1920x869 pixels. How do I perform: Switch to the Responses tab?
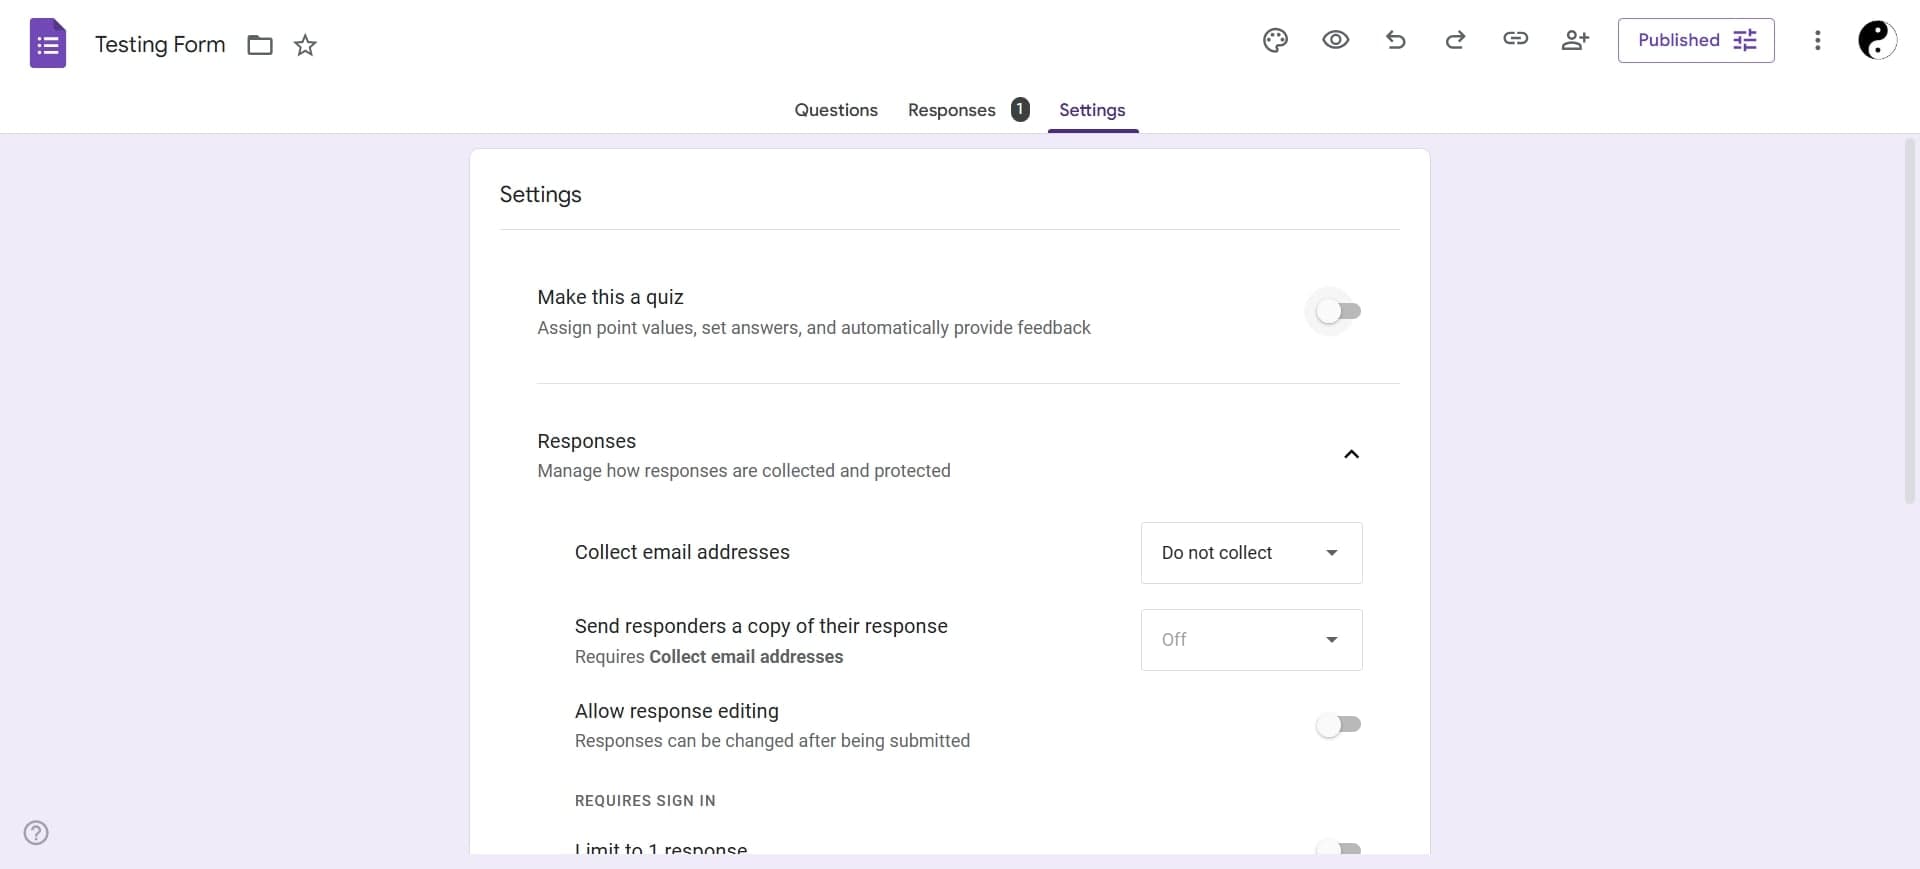[x=952, y=110]
